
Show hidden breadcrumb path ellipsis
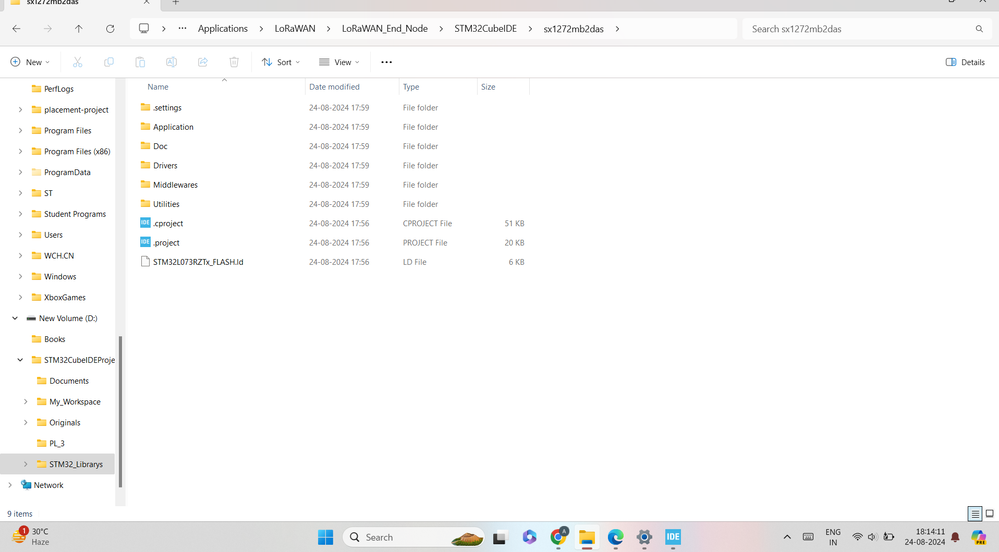[182, 29]
